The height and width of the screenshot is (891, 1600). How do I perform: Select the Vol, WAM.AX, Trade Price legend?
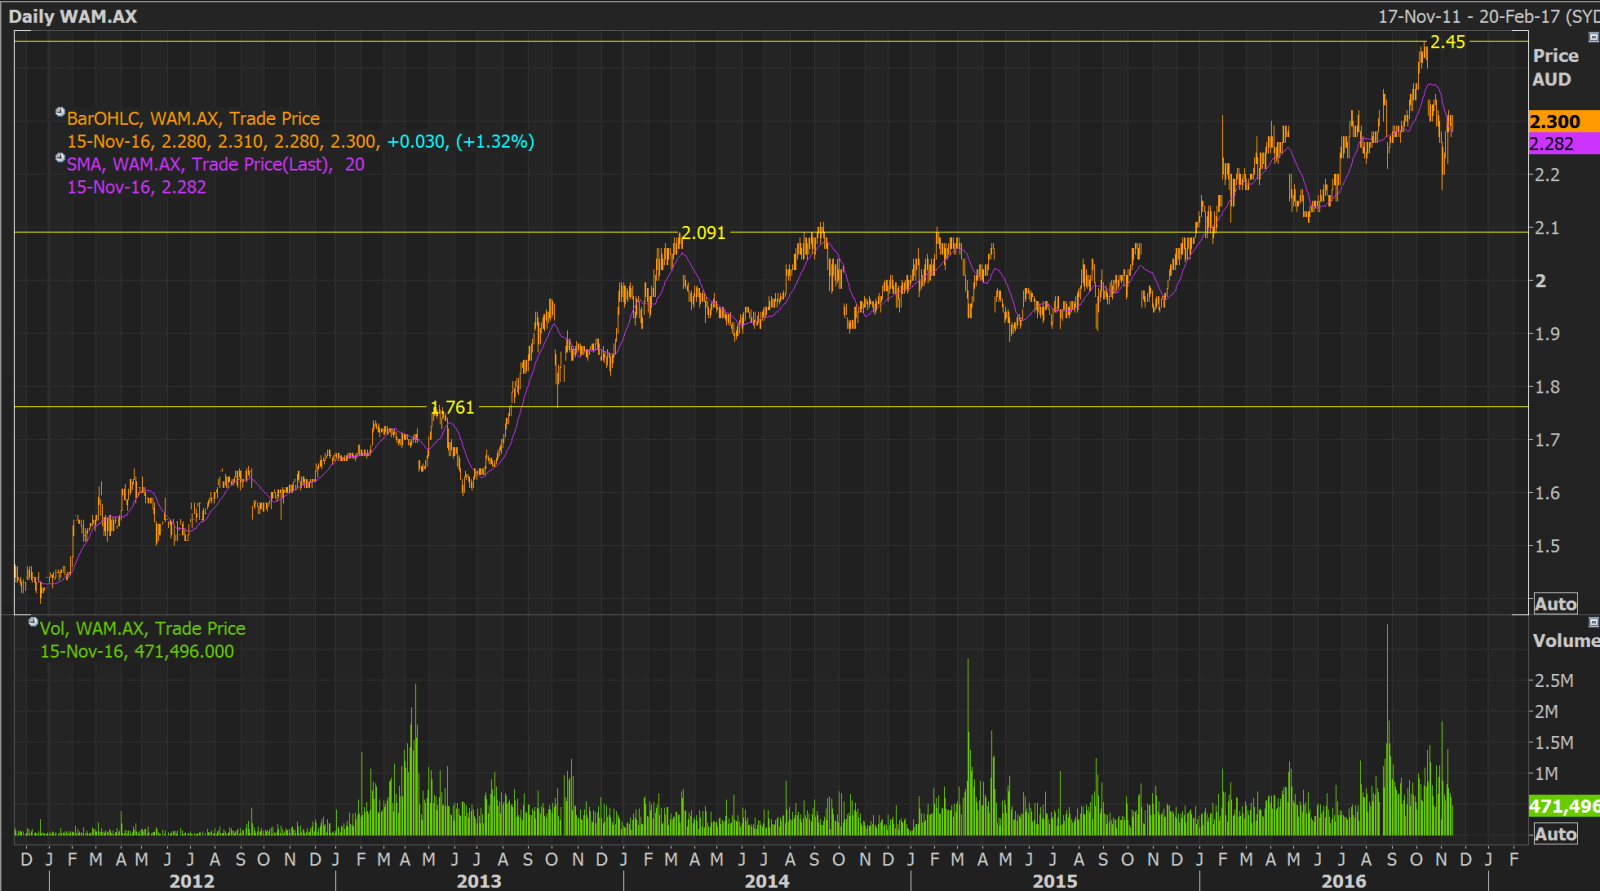143,628
